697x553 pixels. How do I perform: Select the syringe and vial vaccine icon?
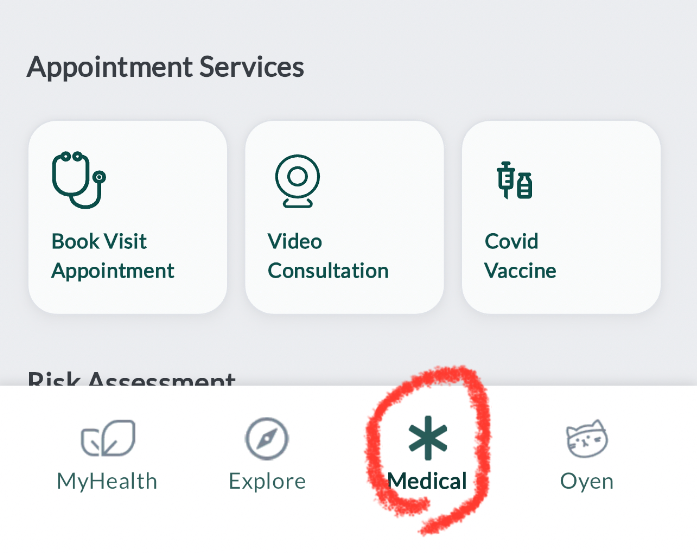514,180
